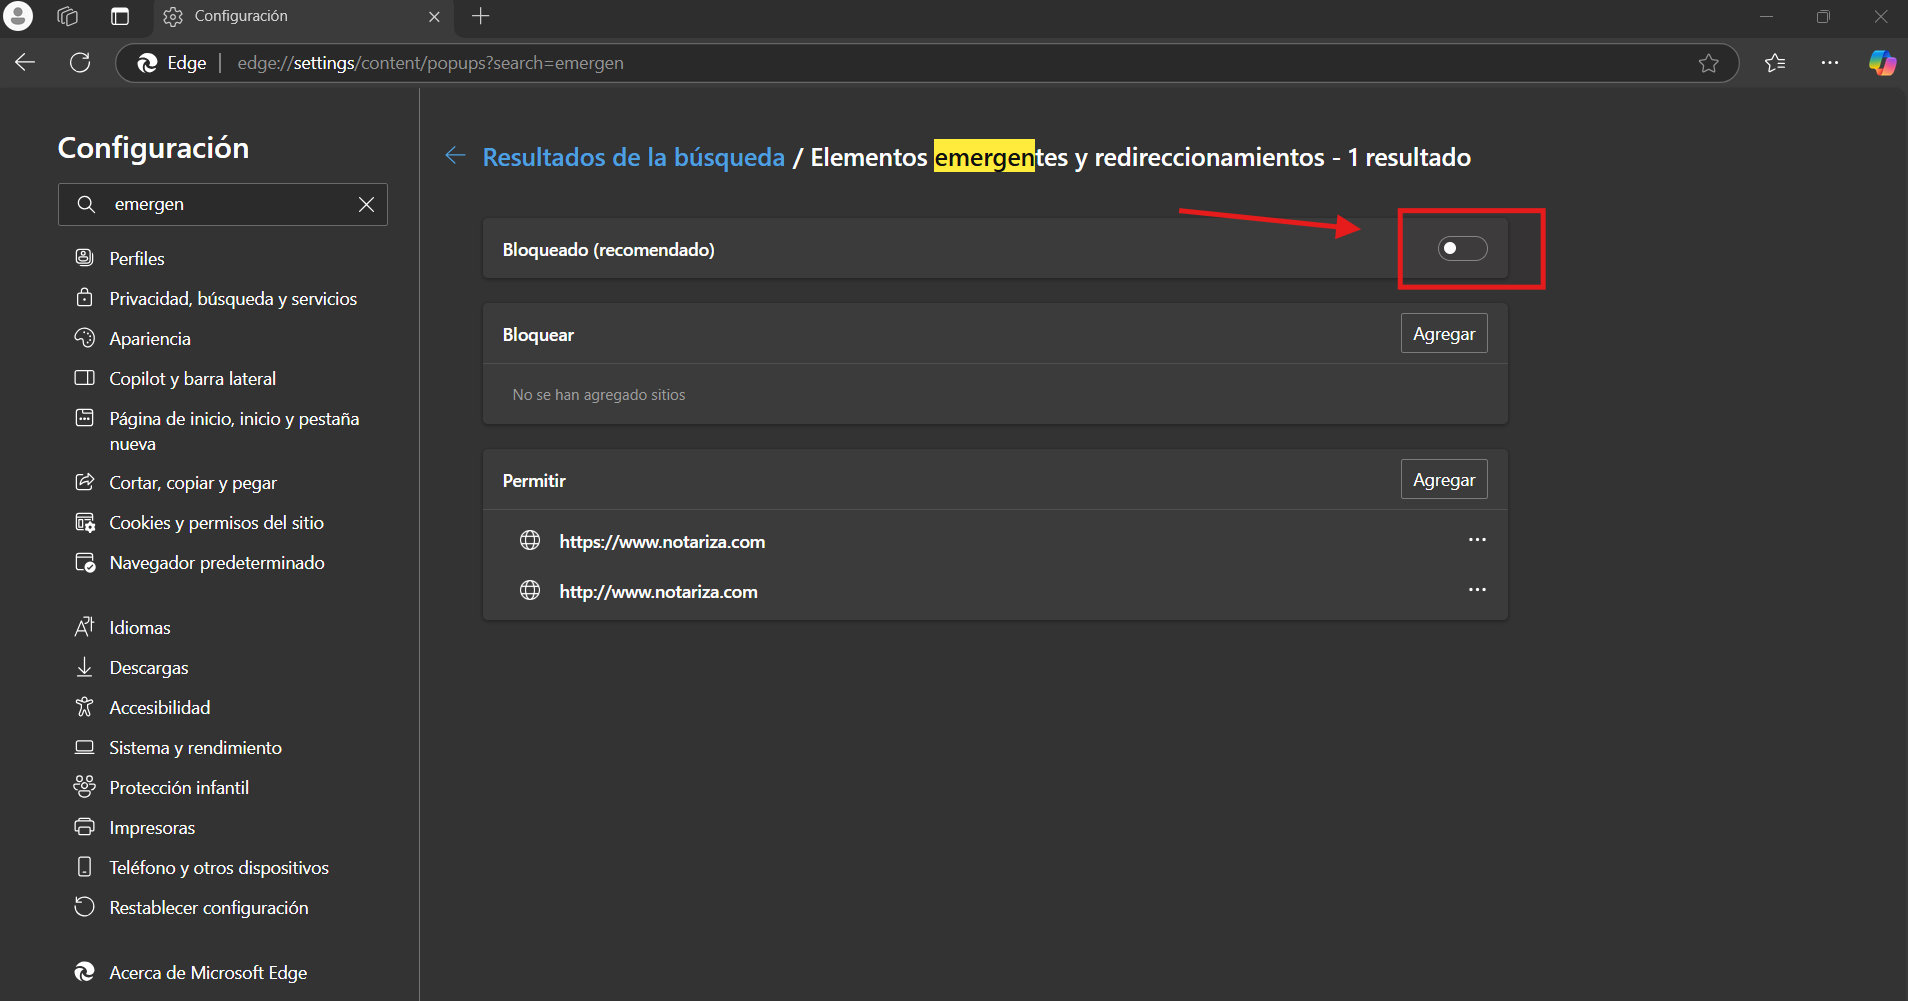The image size is (1908, 1001).
Task: Add this page to favorites star icon
Action: click(x=1709, y=63)
